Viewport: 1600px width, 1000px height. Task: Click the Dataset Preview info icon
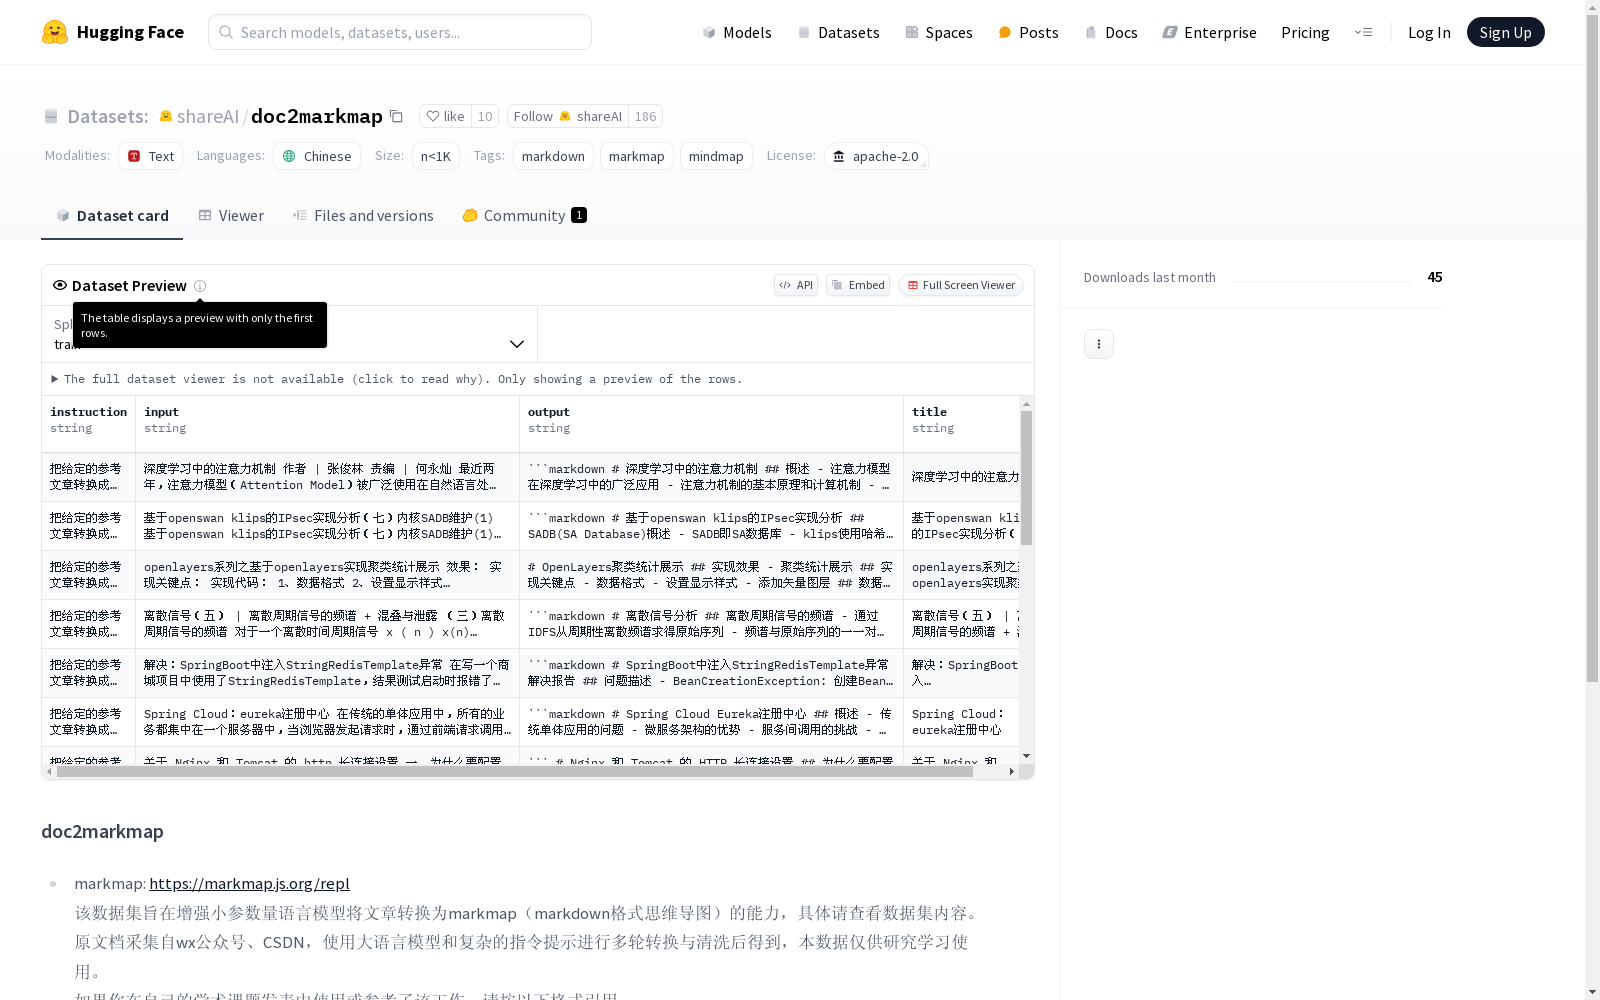click(200, 286)
